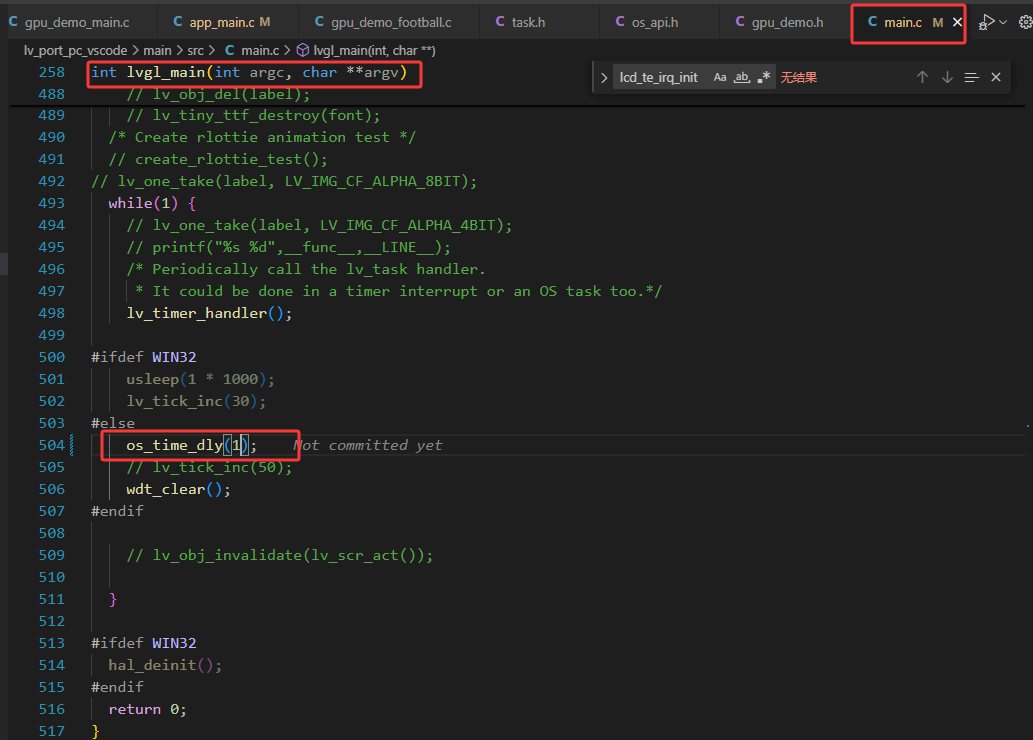Screen dimensions: 1033x740
Task: Select the 'src' breadcrumb segment
Action: (195, 51)
